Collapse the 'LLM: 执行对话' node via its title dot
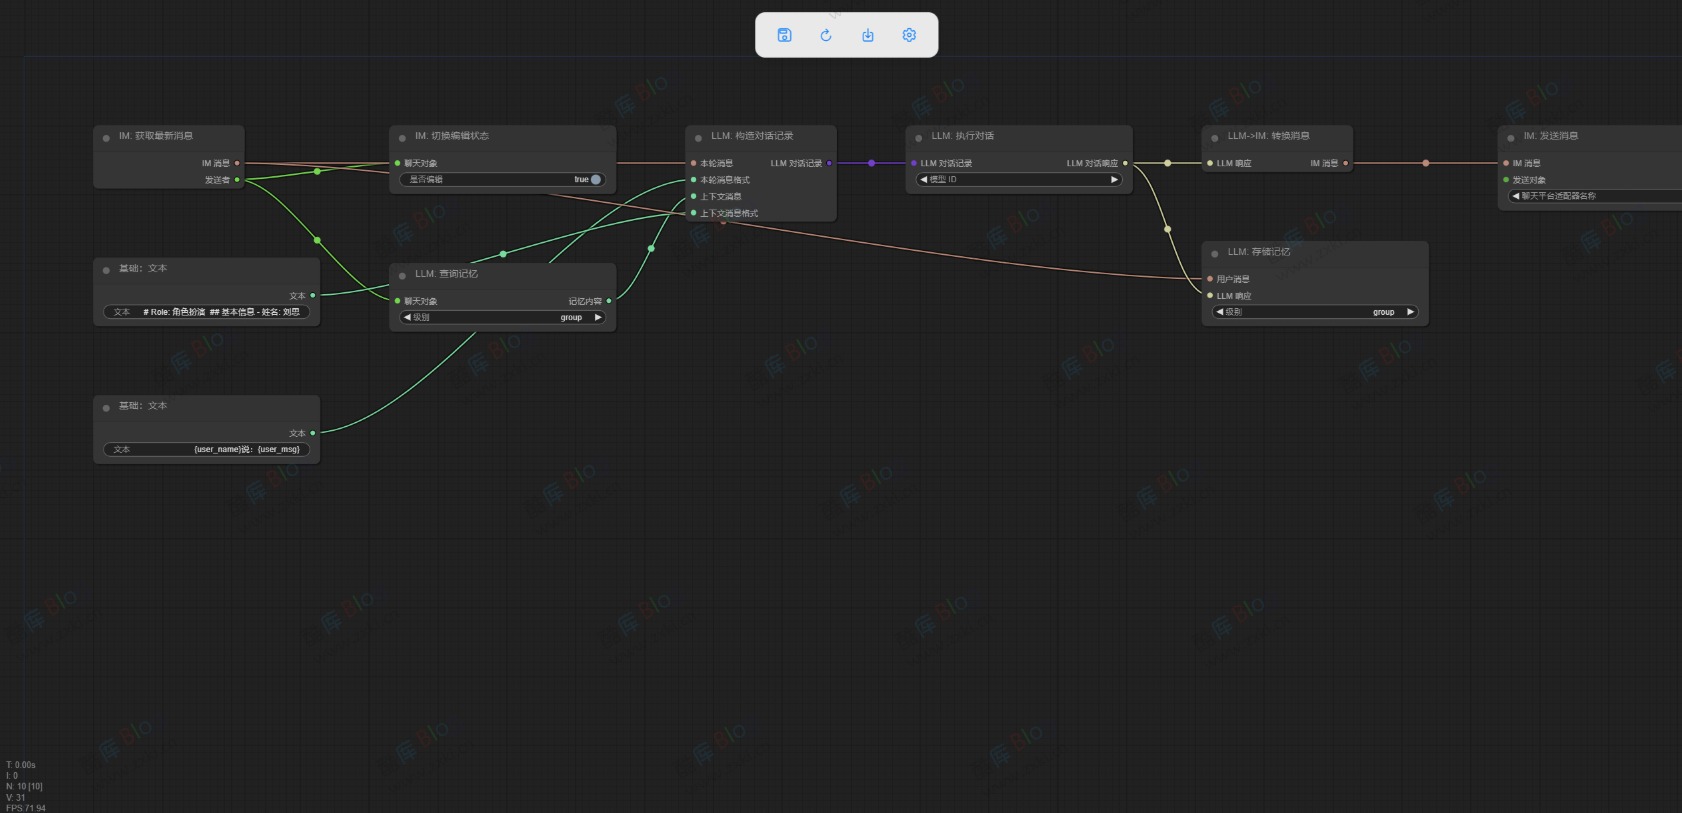 [918, 138]
